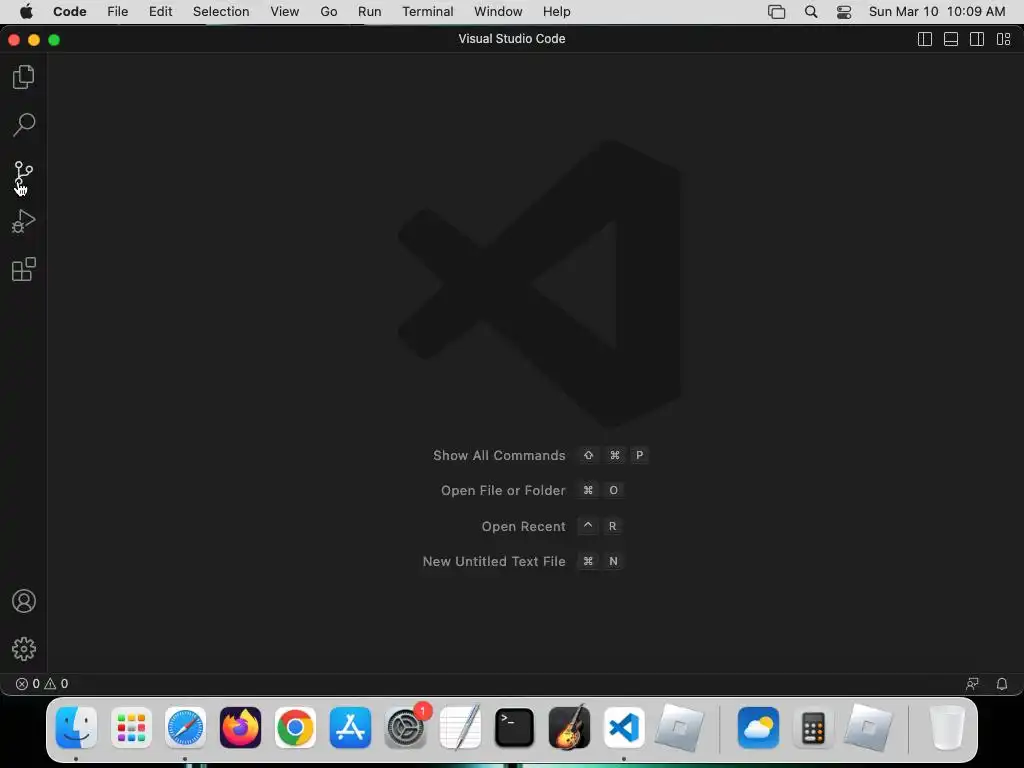Screen dimensions: 1024x768
Task: Click the errors count in status bar
Action: (x=27, y=684)
